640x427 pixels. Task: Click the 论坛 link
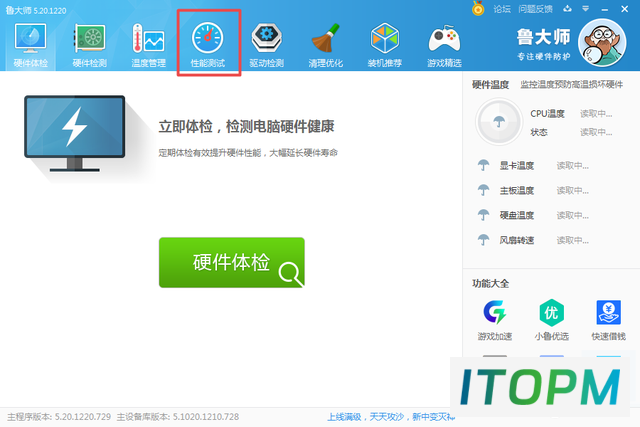502,9
